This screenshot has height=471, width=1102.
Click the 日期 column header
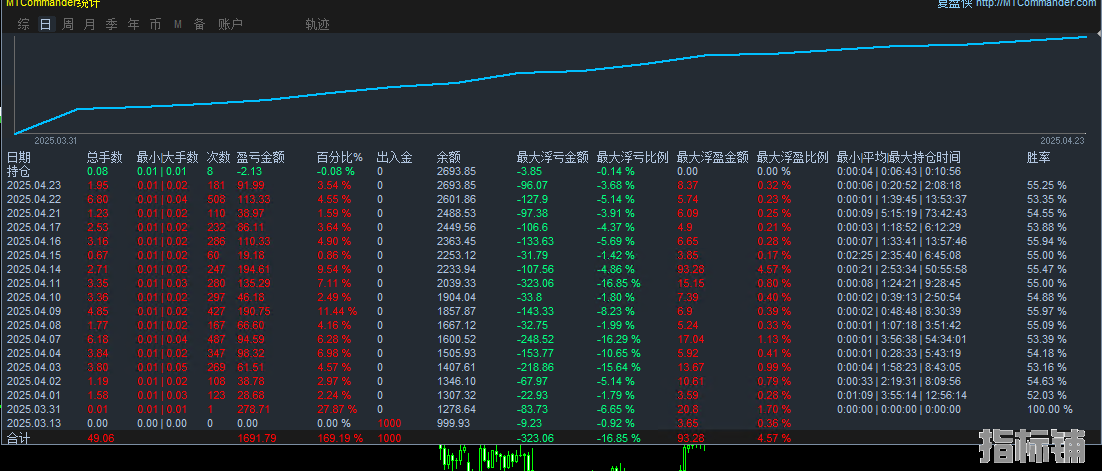point(19,157)
